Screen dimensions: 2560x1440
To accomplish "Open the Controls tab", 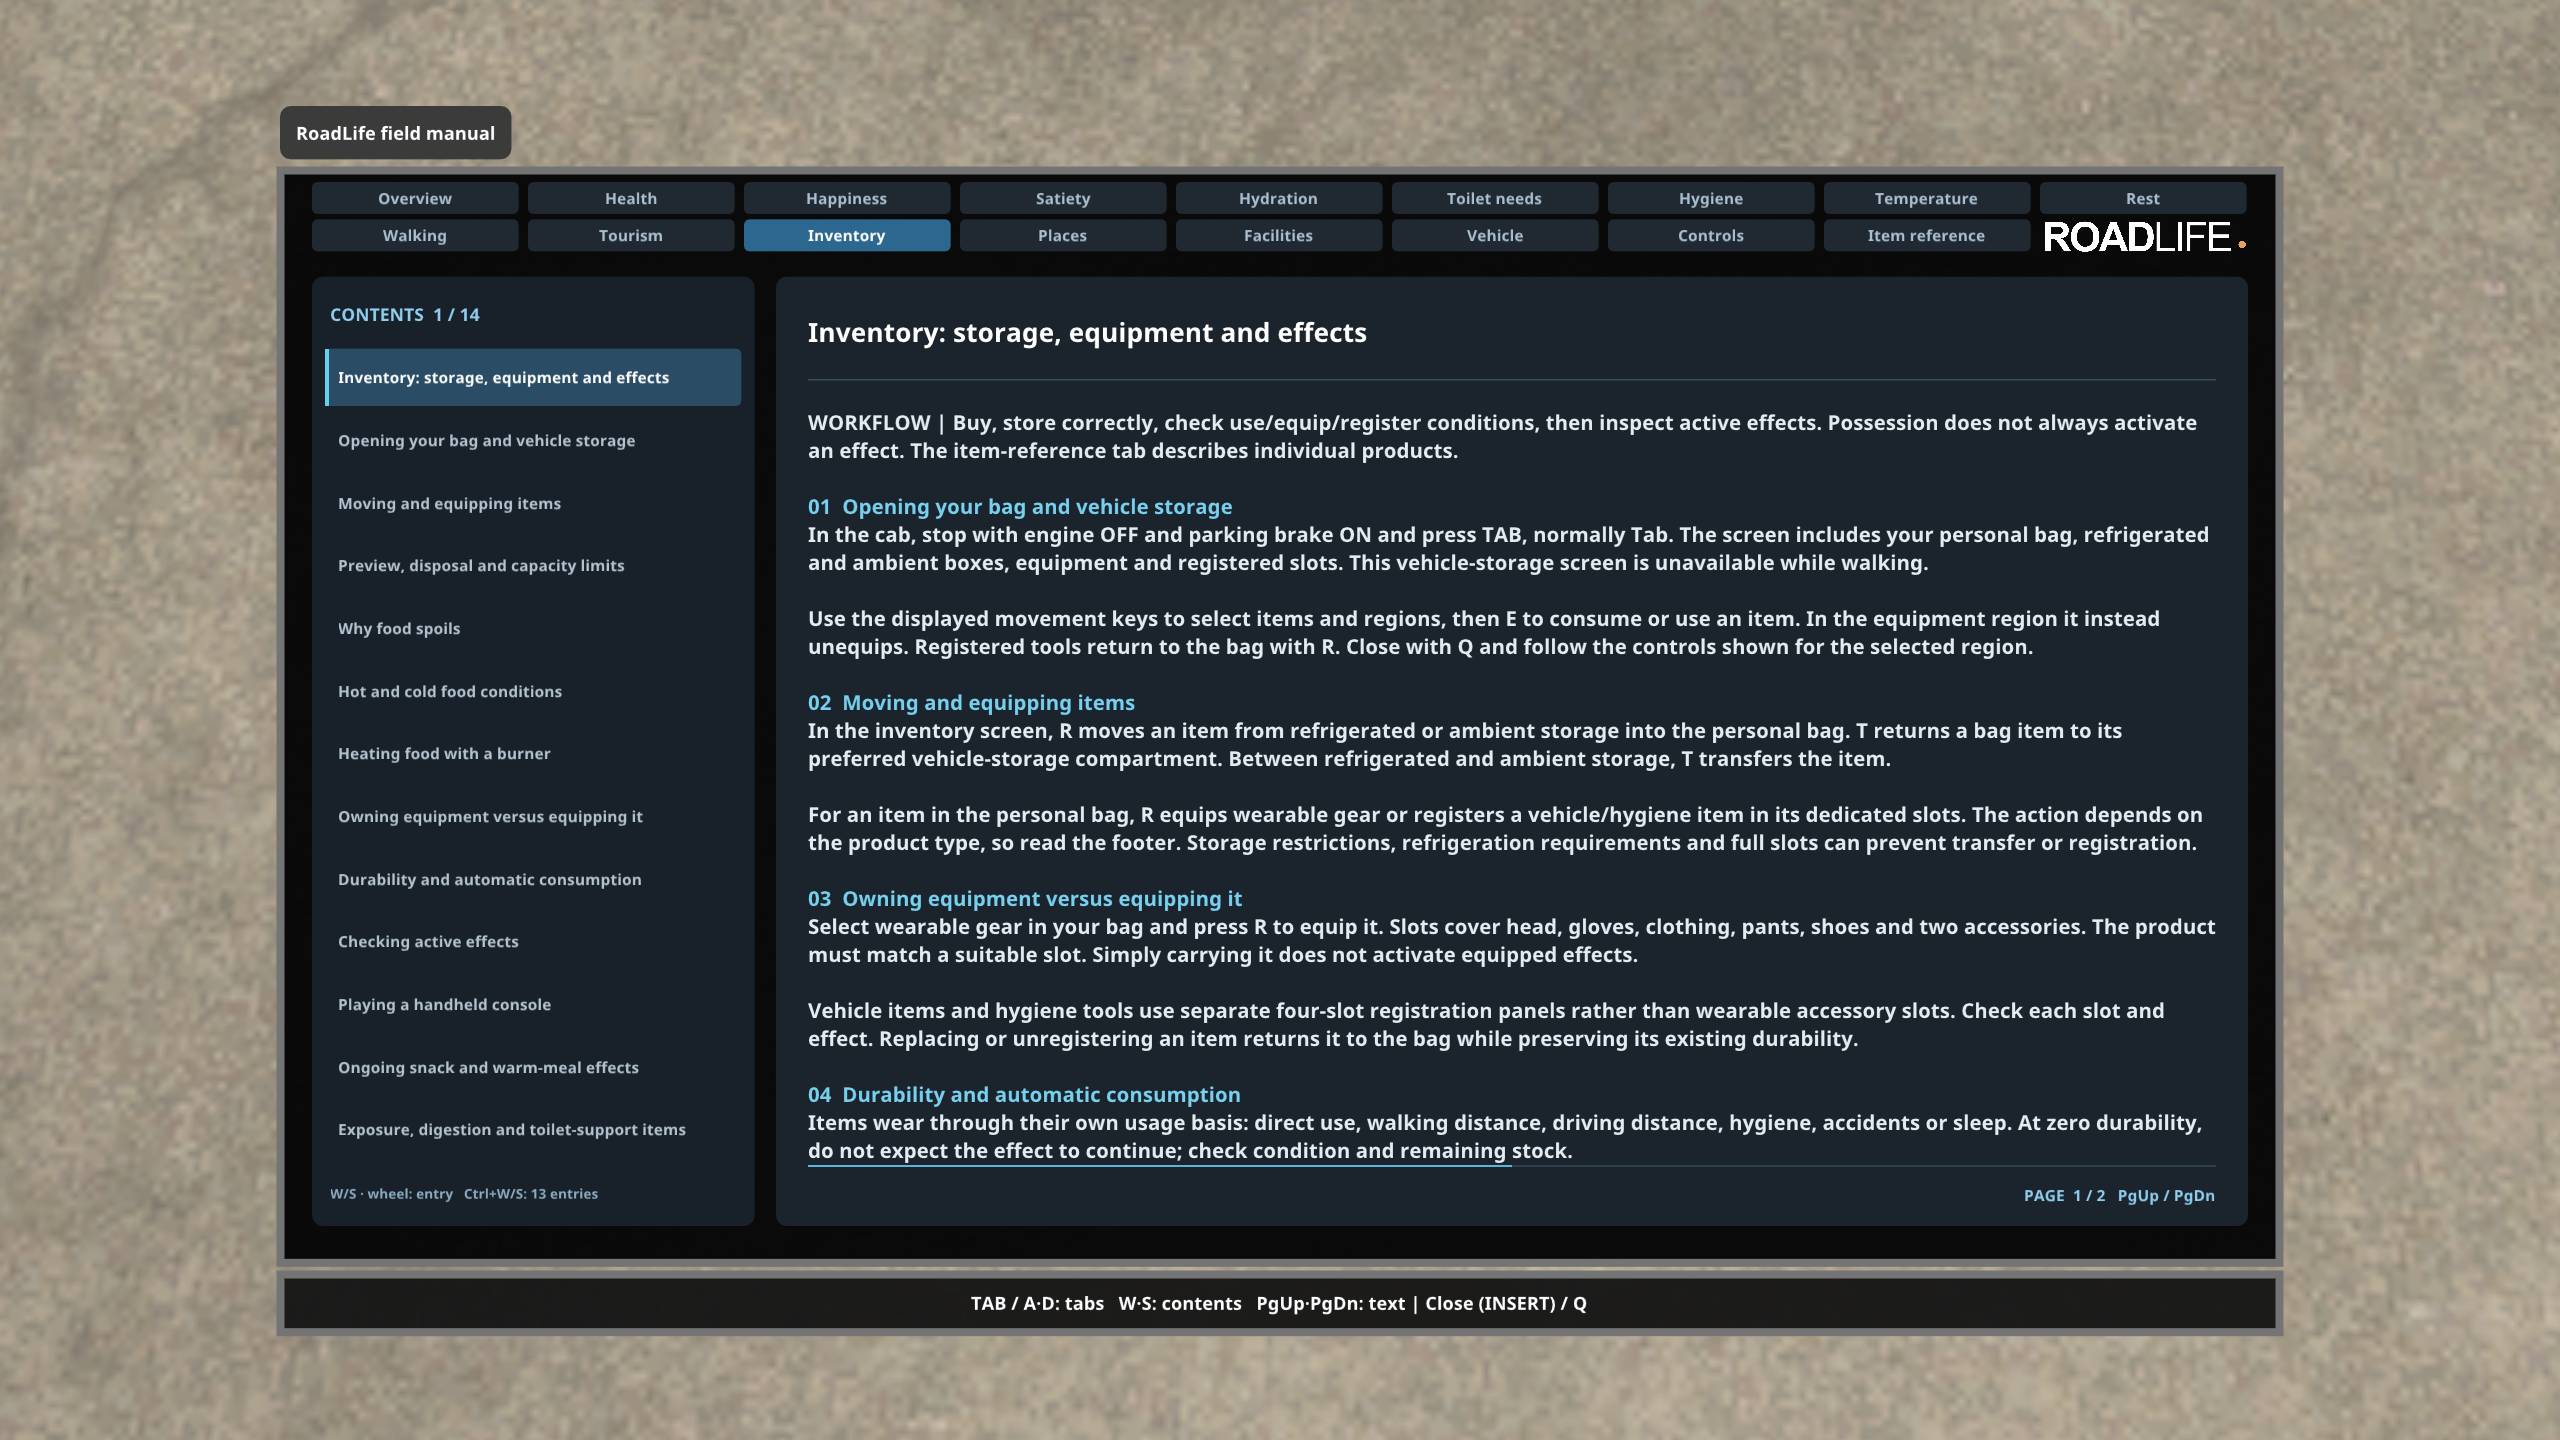I will tap(1711, 235).
